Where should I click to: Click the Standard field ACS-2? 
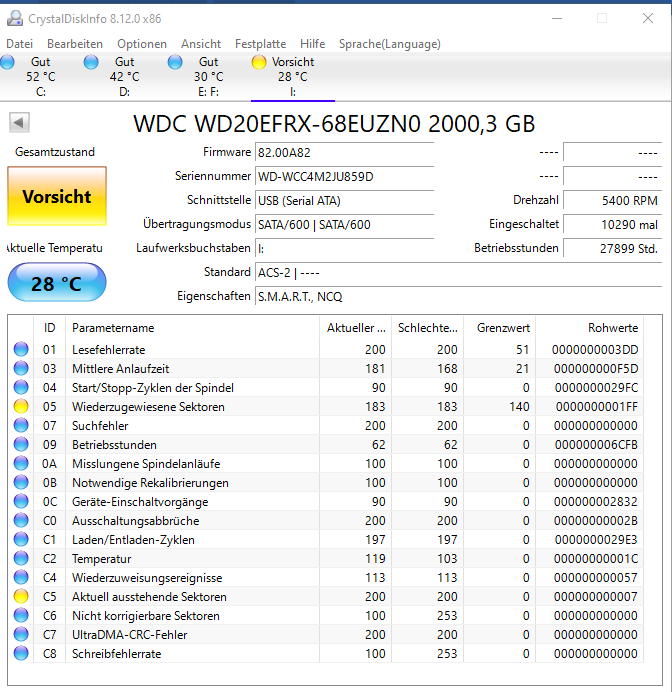point(459,273)
